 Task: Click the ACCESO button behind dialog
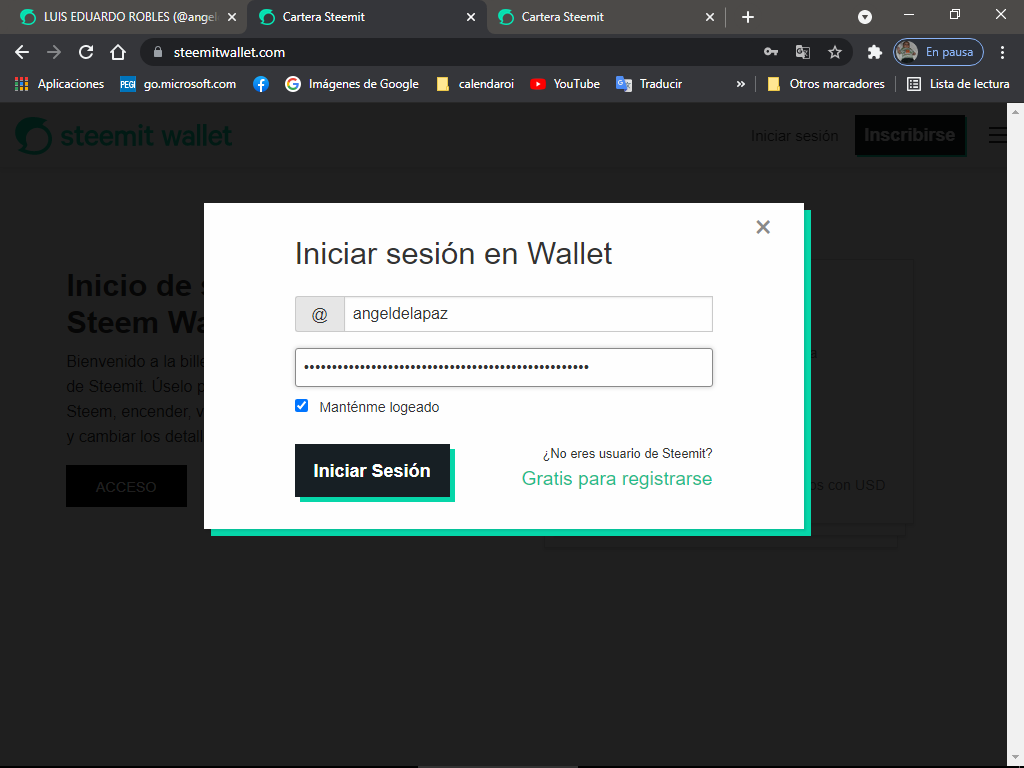tap(126, 487)
